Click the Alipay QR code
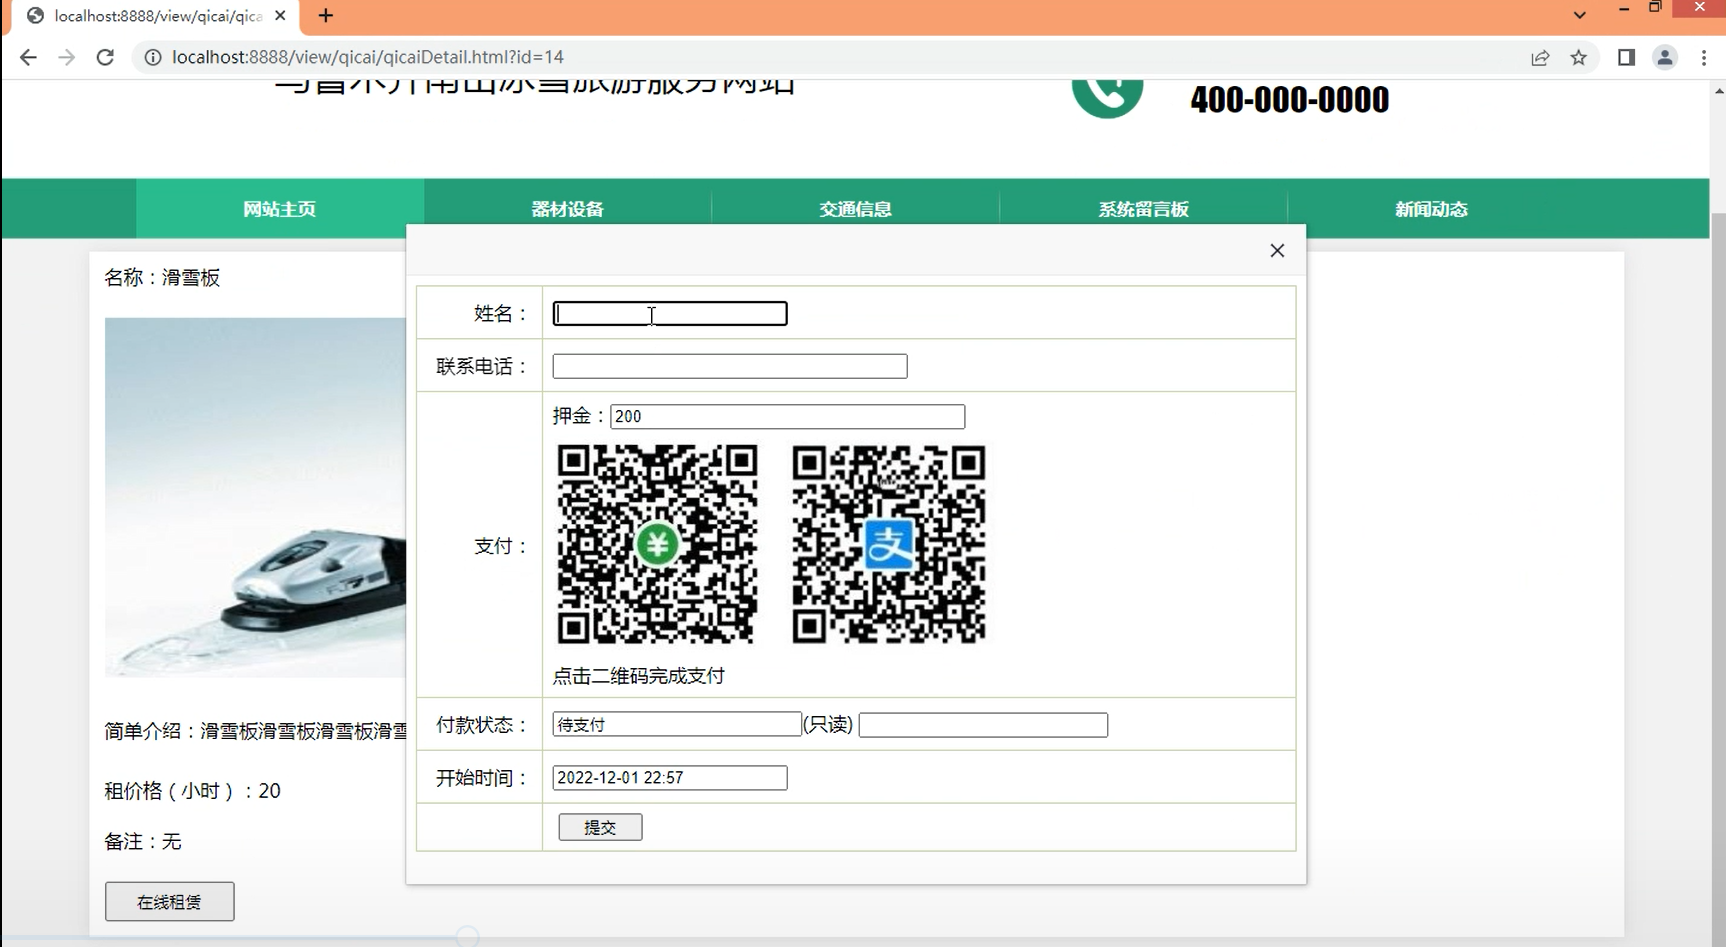Viewport: 1726px width, 947px height. tap(889, 544)
